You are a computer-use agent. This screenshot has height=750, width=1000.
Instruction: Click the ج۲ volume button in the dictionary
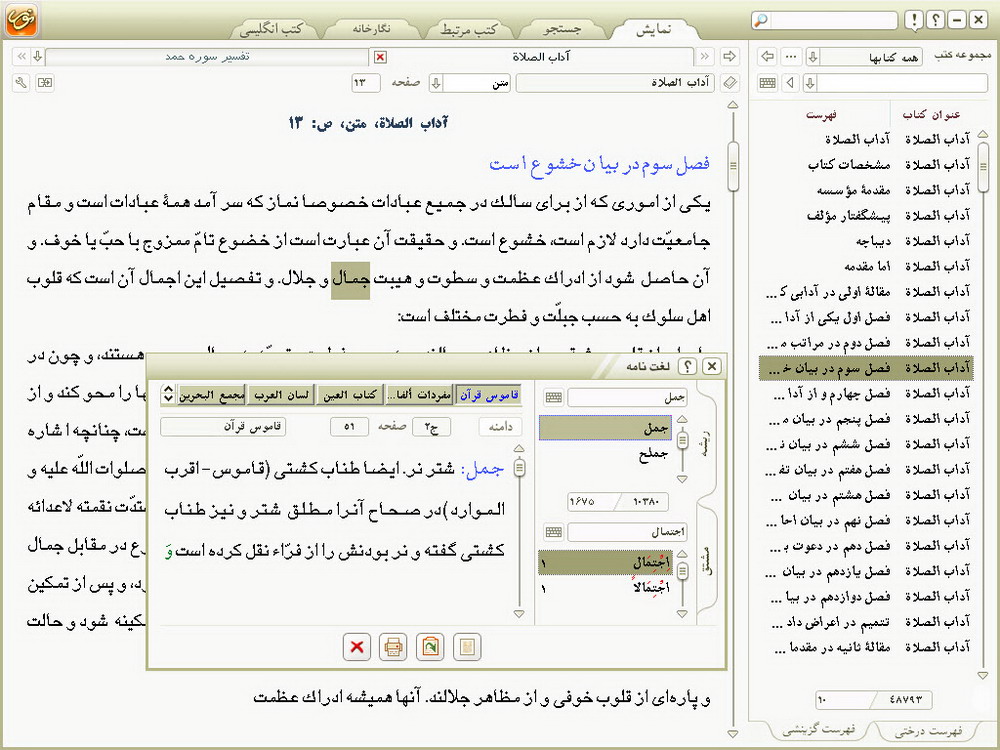[431, 427]
